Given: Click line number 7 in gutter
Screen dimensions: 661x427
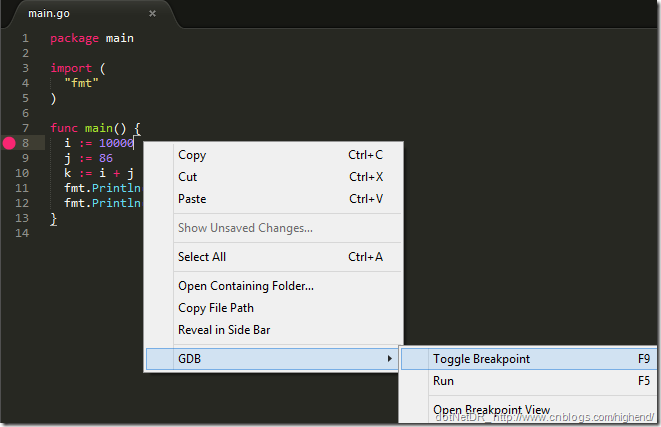Looking at the screenshot, I should [25, 128].
